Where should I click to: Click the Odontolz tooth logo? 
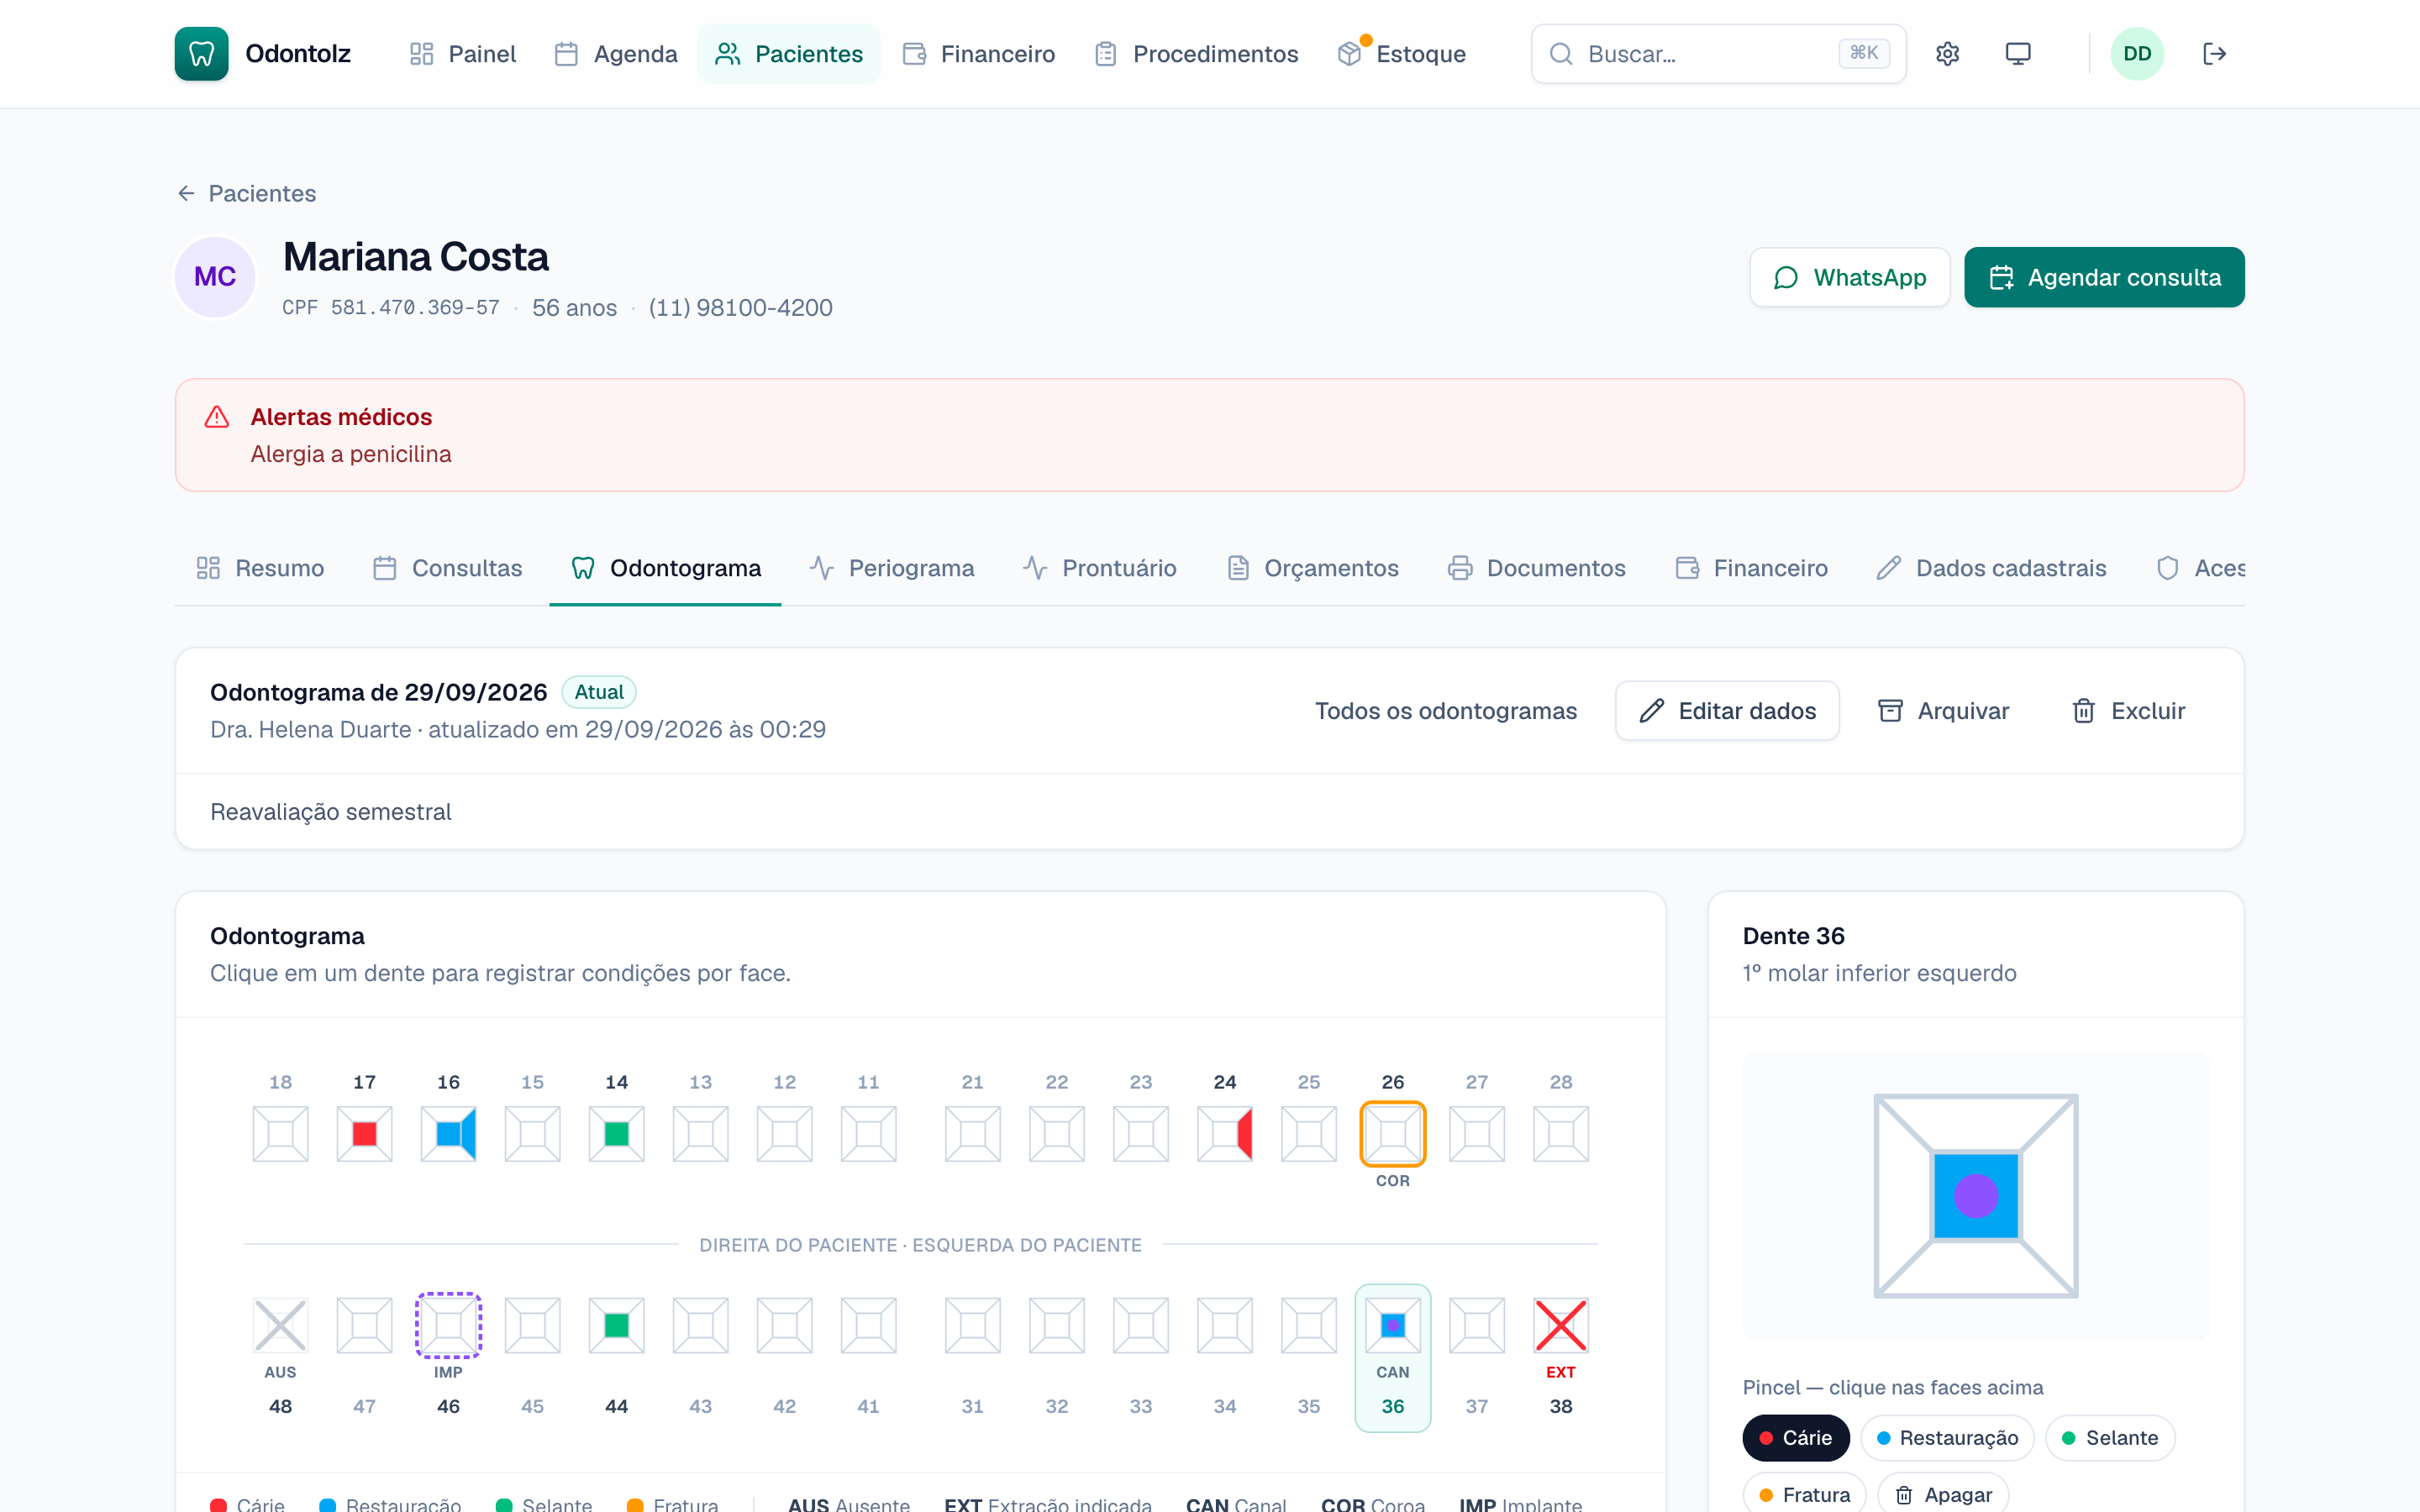pos(201,54)
